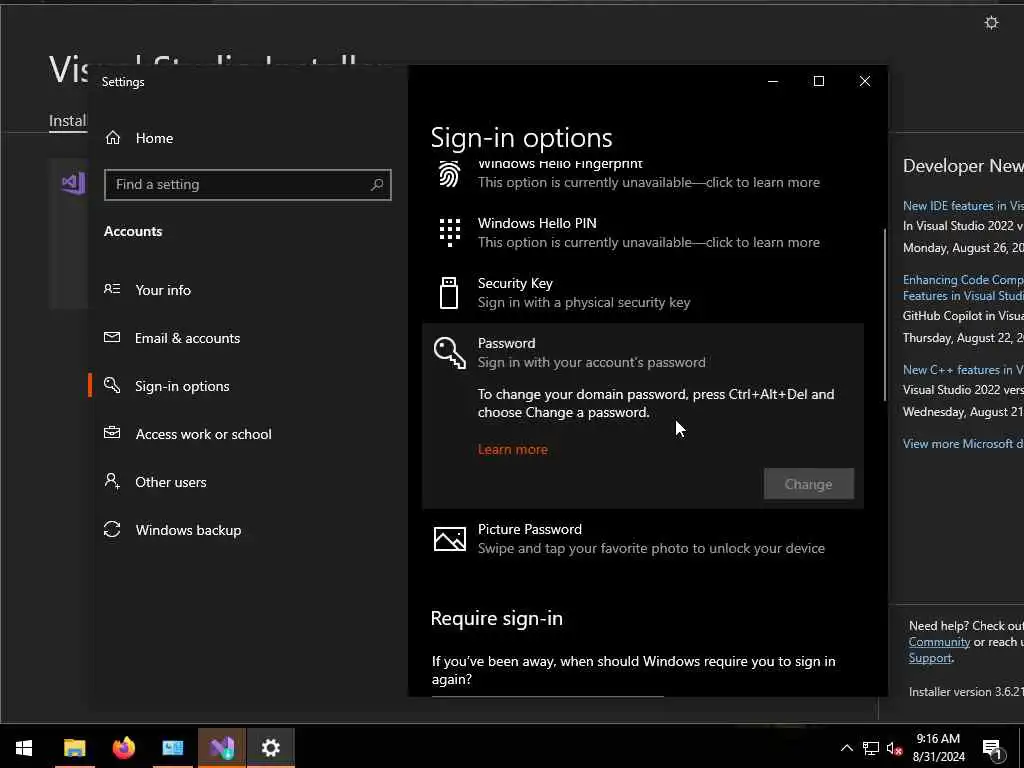1024x768 pixels.
Task: Click the home icon in Settings
Action: tap(113, 137)
